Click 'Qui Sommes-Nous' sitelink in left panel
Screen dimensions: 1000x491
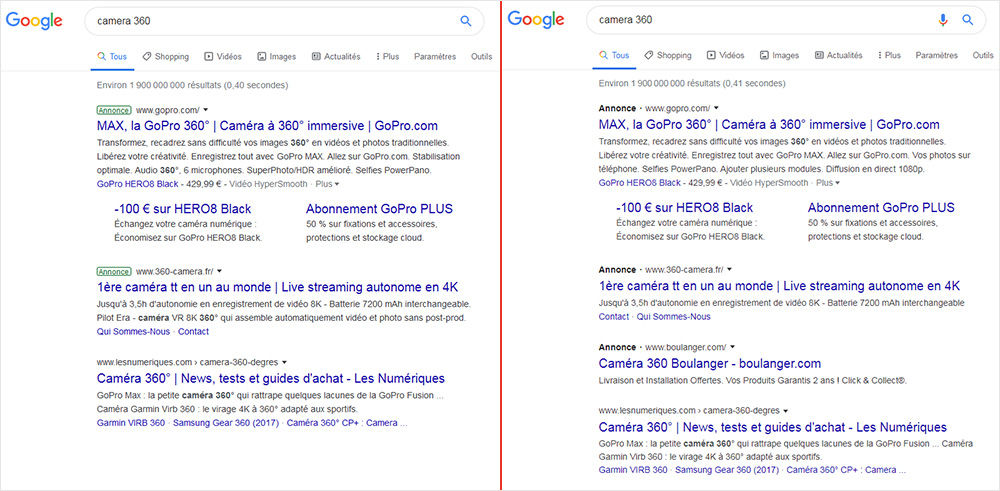[133, 332]
